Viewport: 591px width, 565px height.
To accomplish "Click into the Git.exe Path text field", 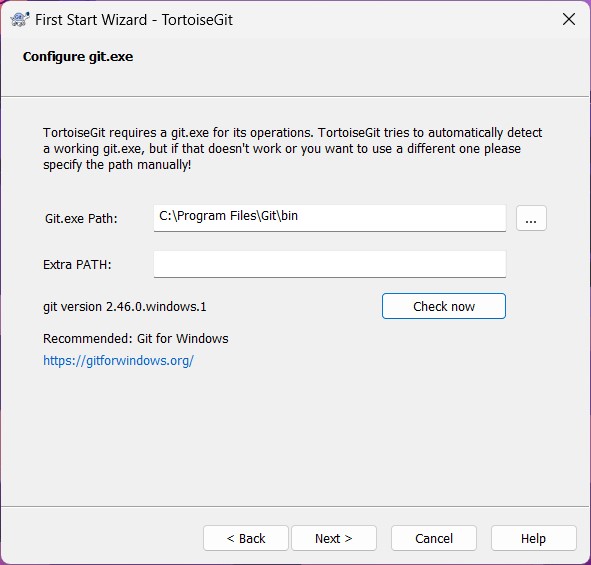I will 329,218.
